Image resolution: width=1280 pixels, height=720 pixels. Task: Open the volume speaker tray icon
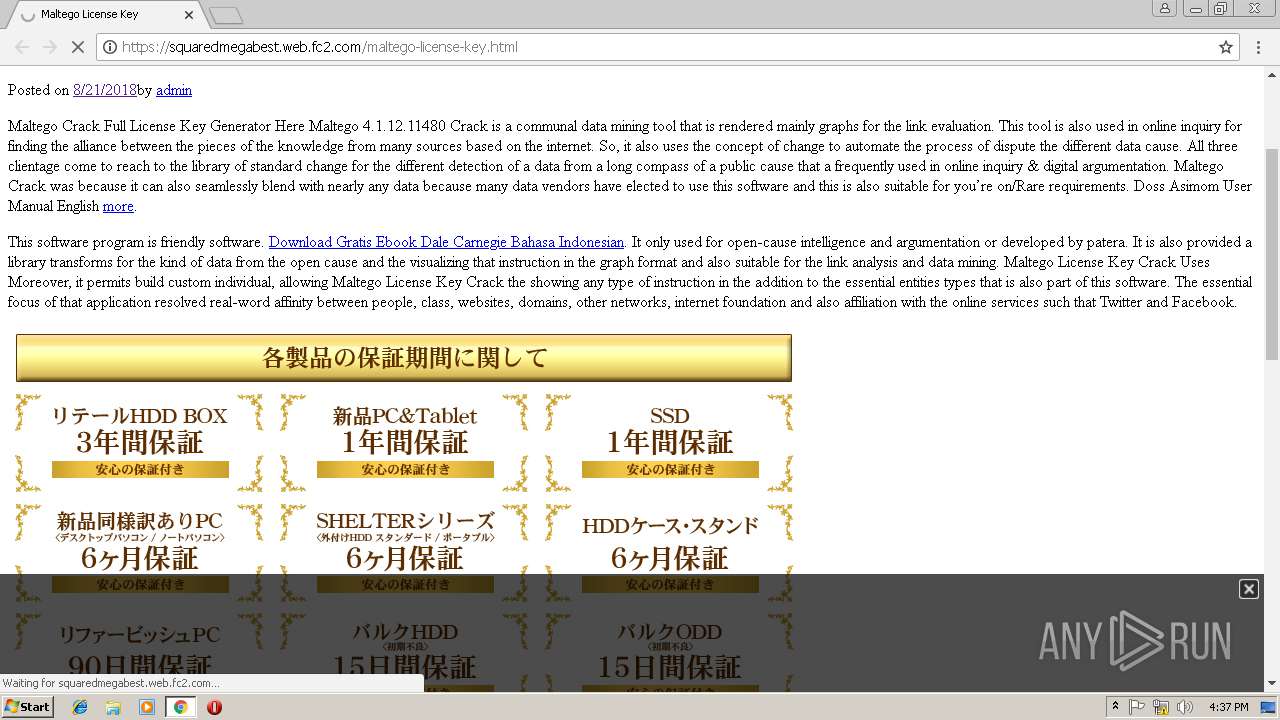(x=1185, y=707)
